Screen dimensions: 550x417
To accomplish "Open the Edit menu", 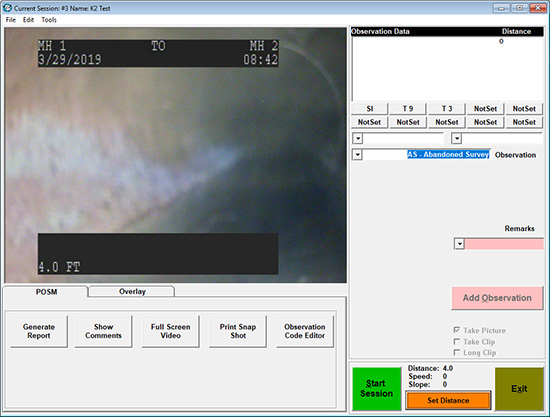I will (x=28, y=20).
